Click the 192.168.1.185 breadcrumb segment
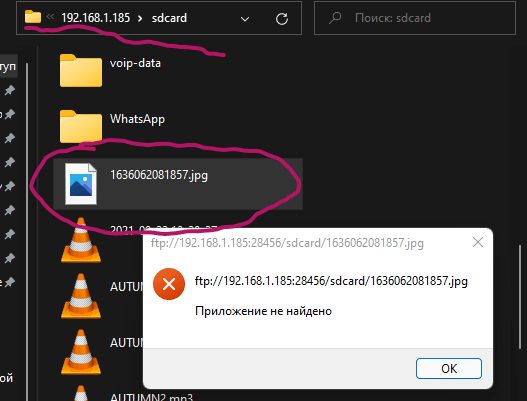 (x=95, y=18)
